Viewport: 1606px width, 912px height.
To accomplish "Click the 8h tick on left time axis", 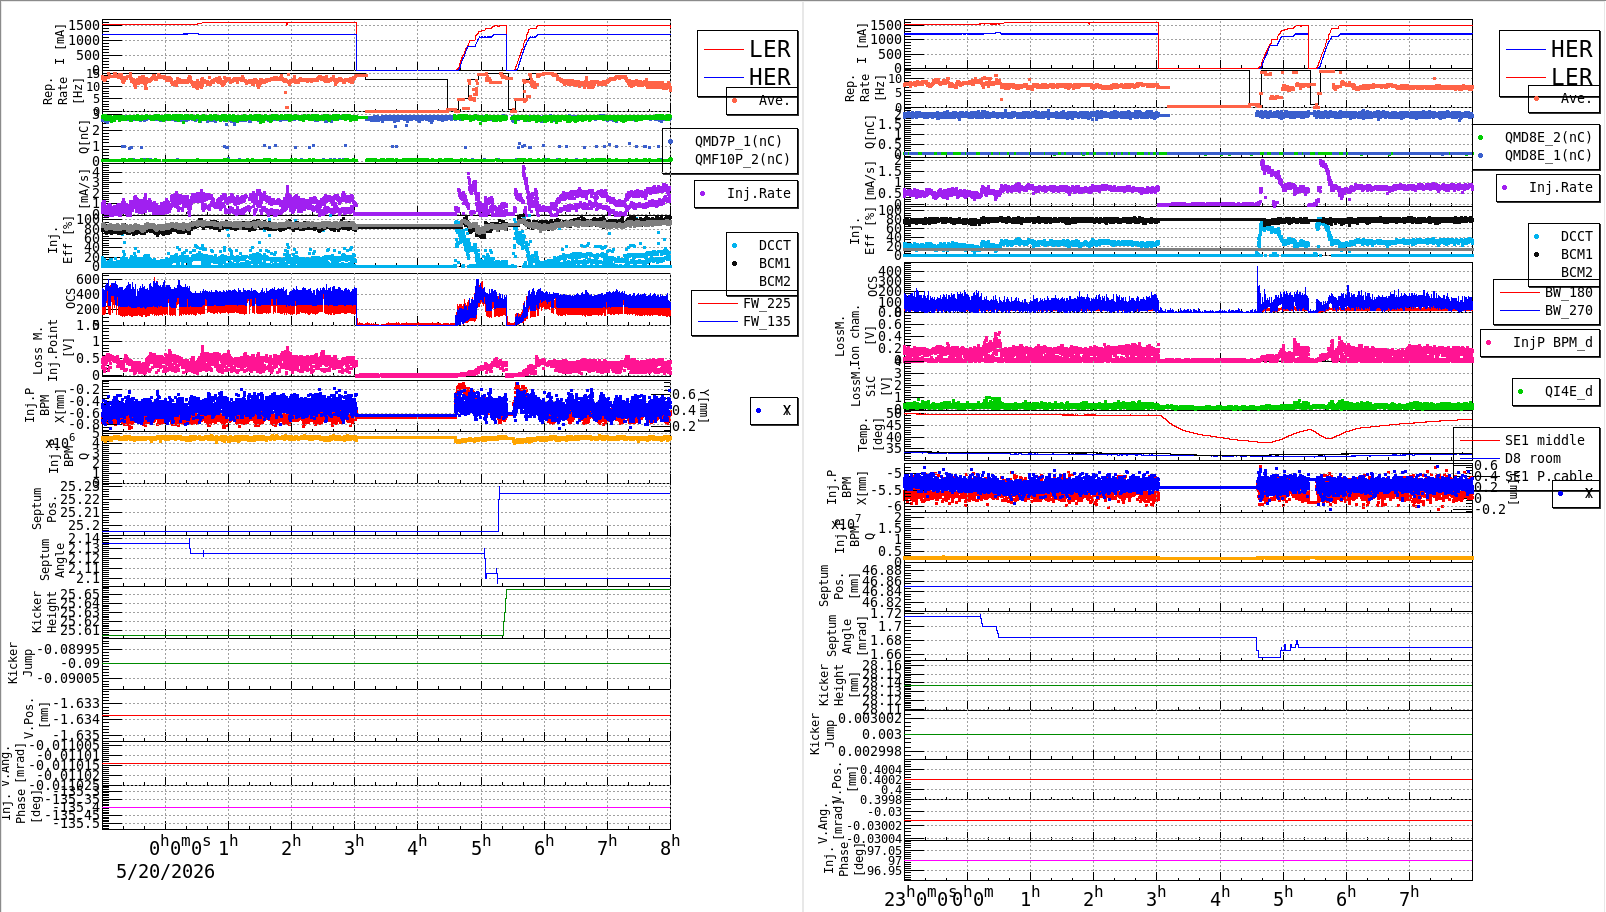I will (x=669, y=845).
